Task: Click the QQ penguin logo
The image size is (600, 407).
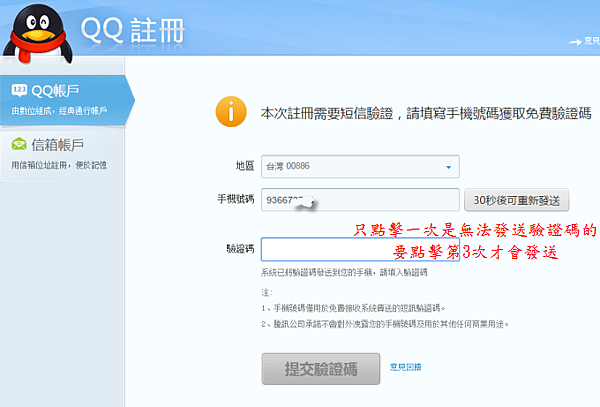Action: pos(38,34)
